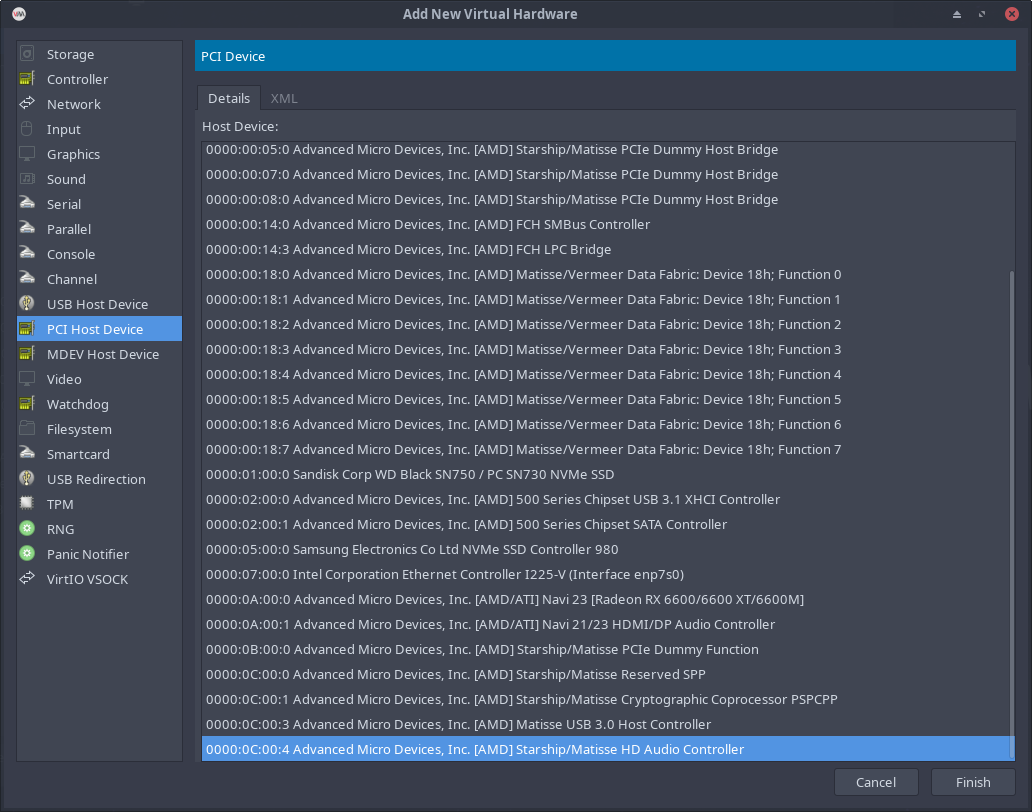Choose Samsung NVMe SSD Controller 980

click(412, 549)
